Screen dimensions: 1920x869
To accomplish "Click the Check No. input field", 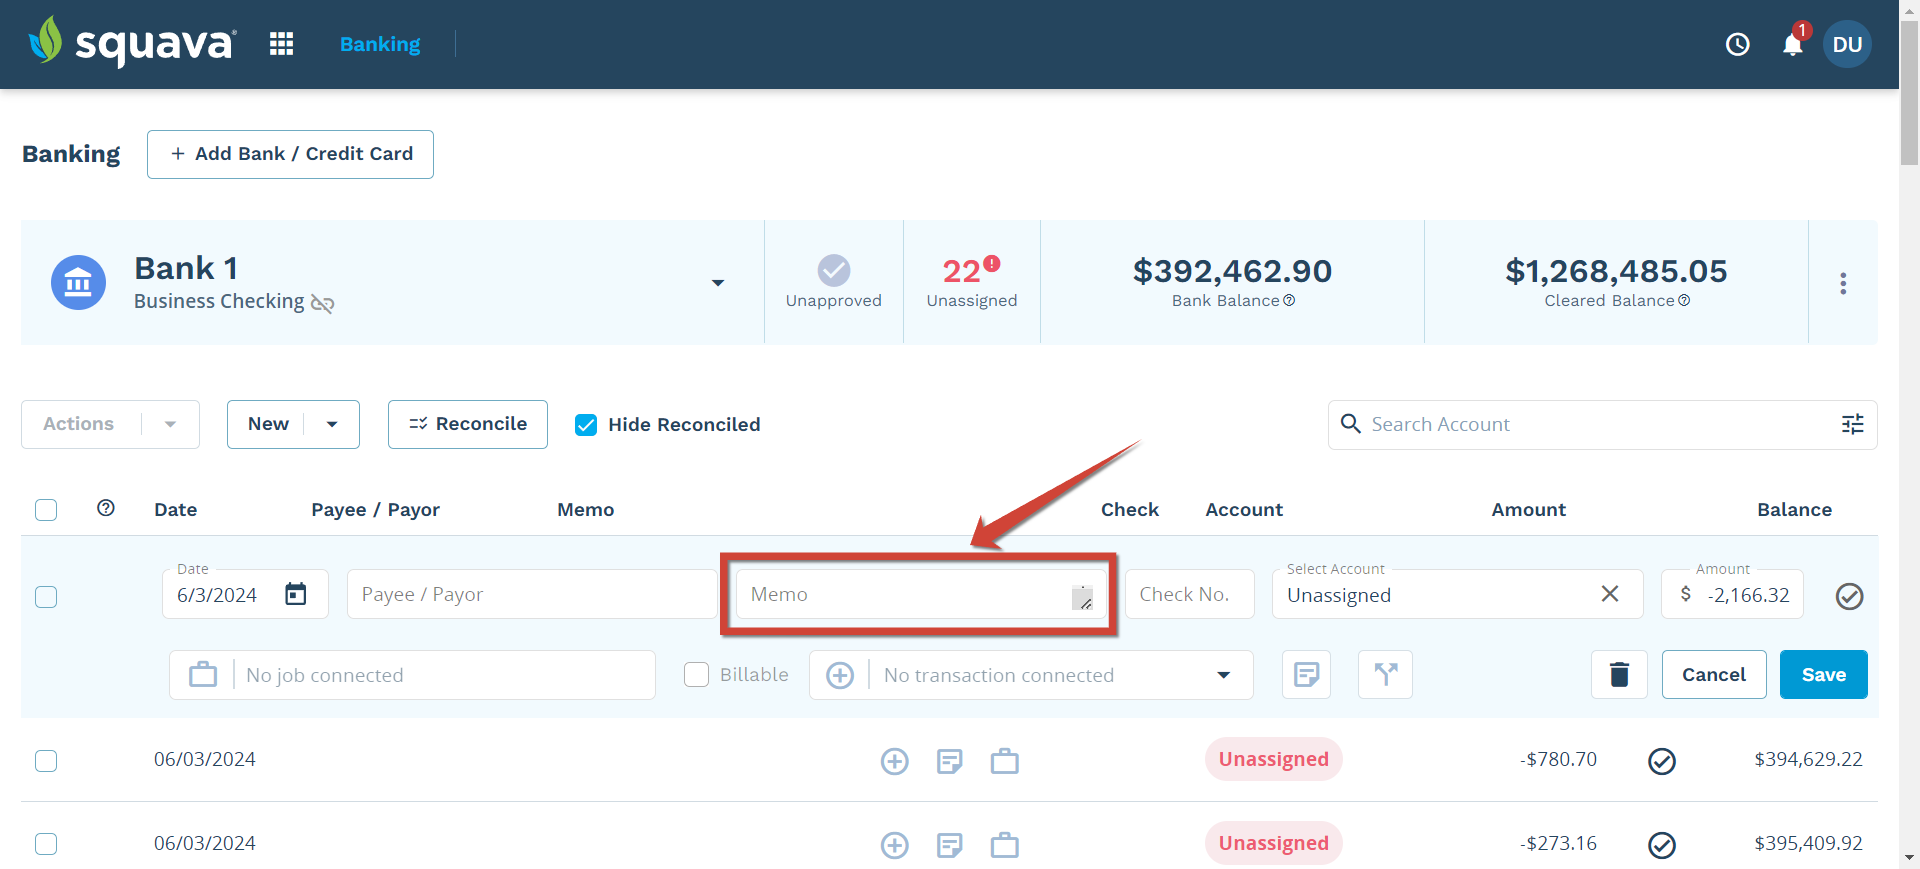I will (1190, 594).
